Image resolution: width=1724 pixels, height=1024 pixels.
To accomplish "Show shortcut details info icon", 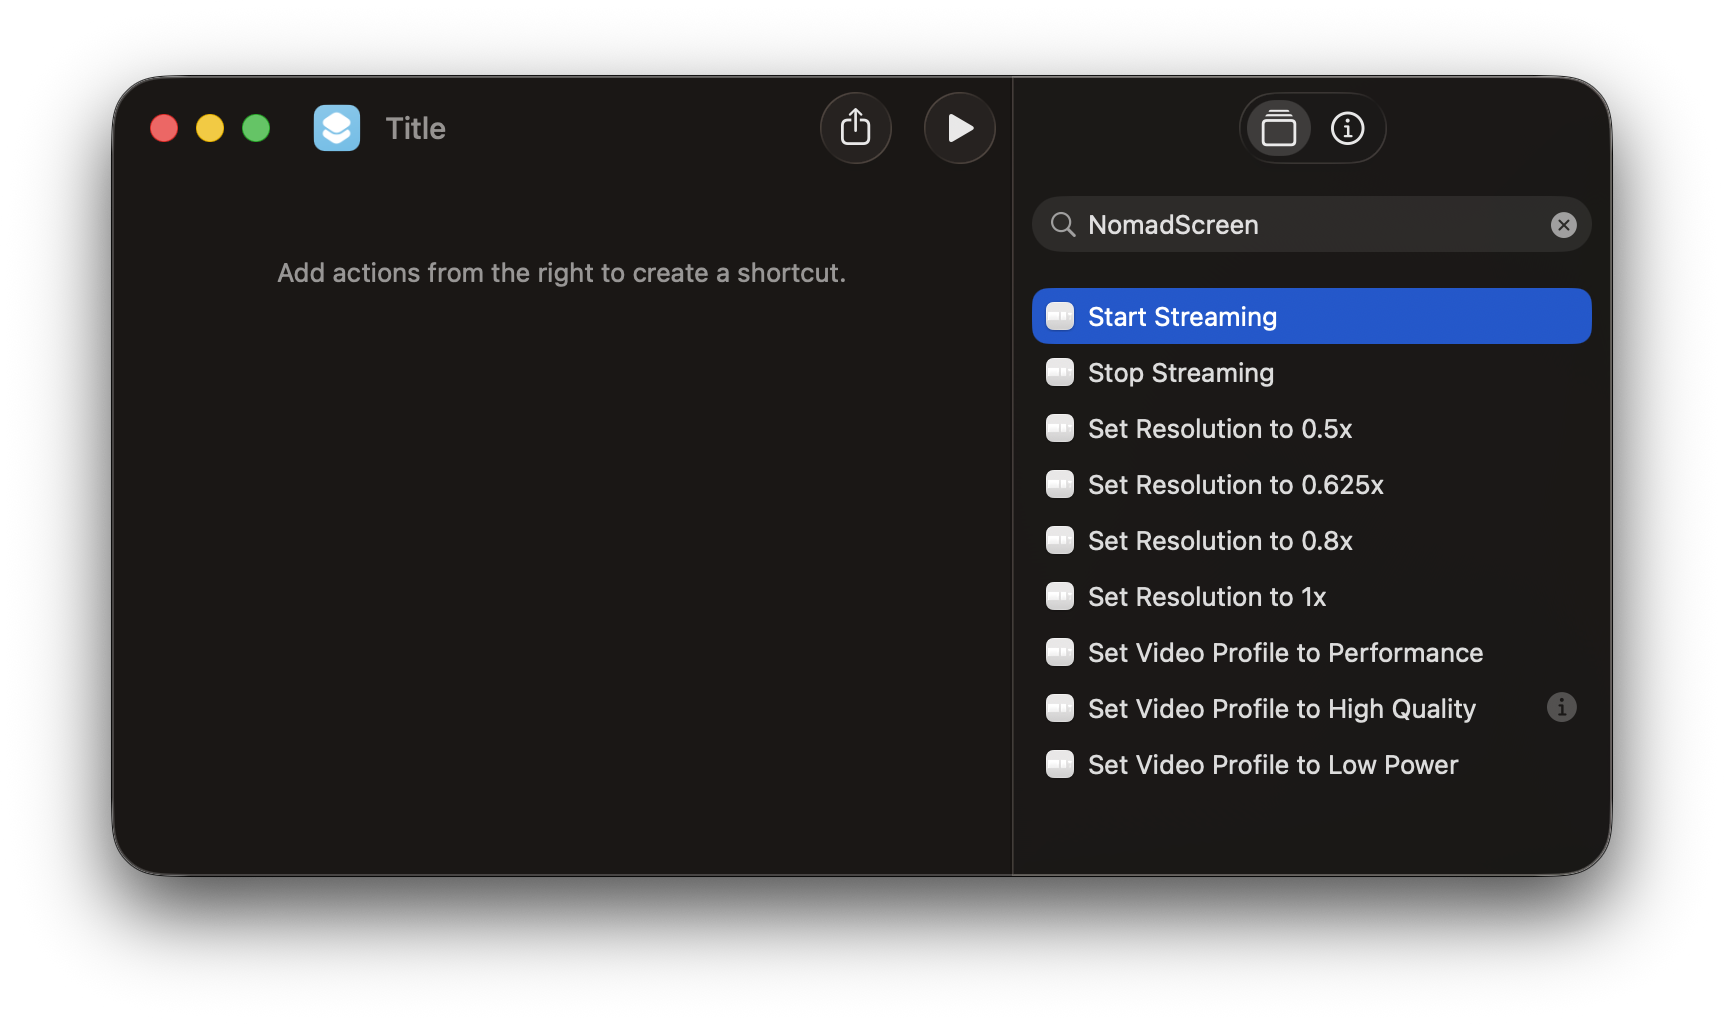I will (x=1347, y=128).
